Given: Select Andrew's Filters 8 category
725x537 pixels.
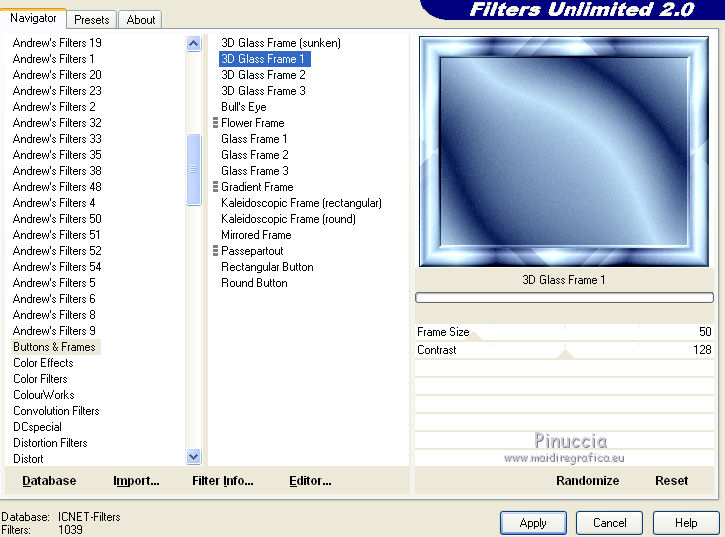Looking at the screenshot, I should click(x=54, y=315).
